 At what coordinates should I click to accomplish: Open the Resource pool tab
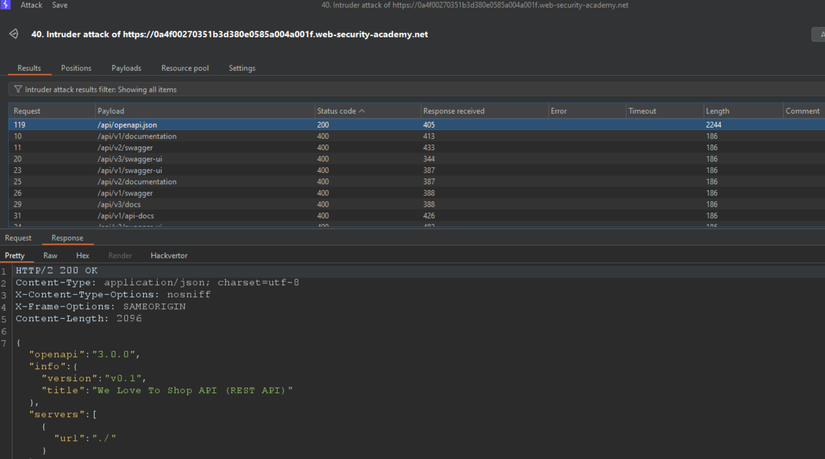tap(185, 68)
